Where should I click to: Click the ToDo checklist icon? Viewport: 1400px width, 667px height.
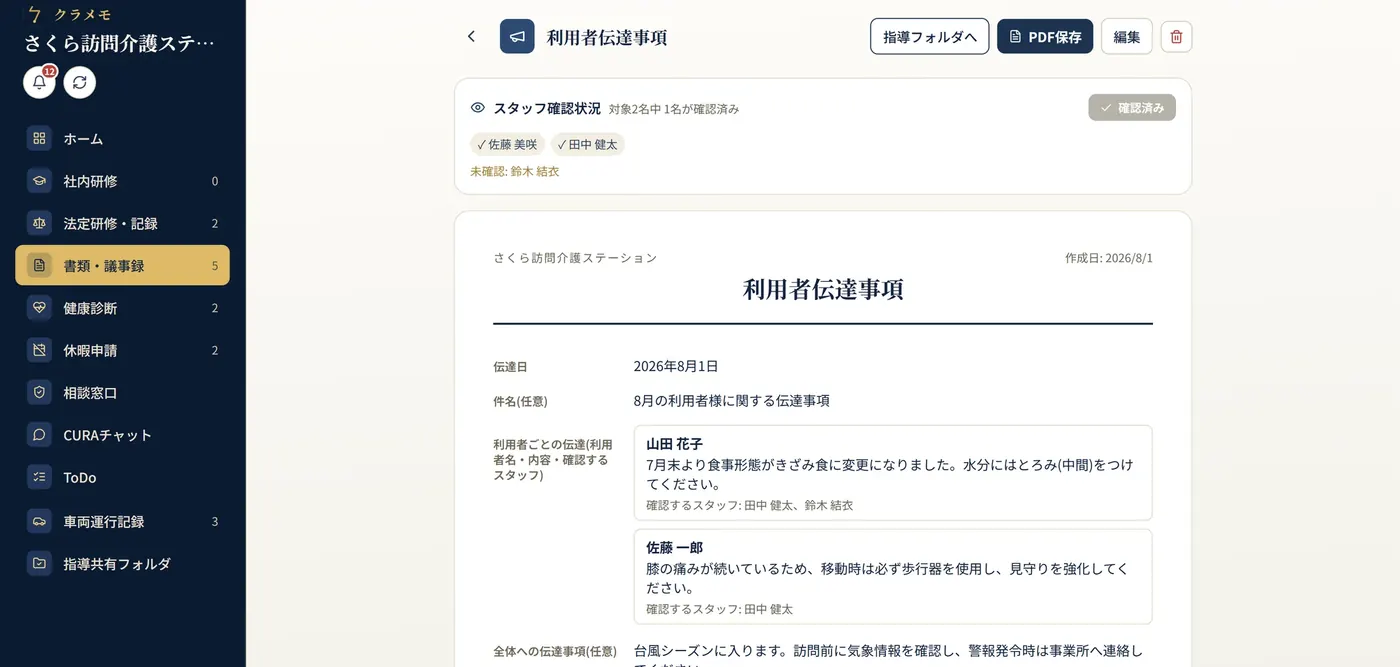[x=39, y=477]
